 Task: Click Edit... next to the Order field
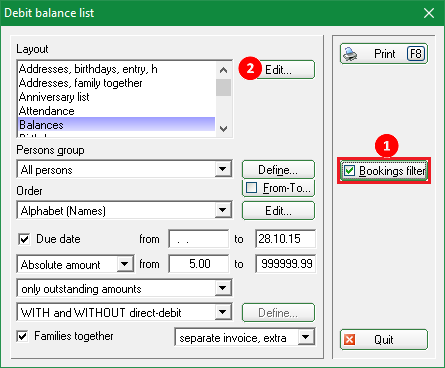pos(278,211)
